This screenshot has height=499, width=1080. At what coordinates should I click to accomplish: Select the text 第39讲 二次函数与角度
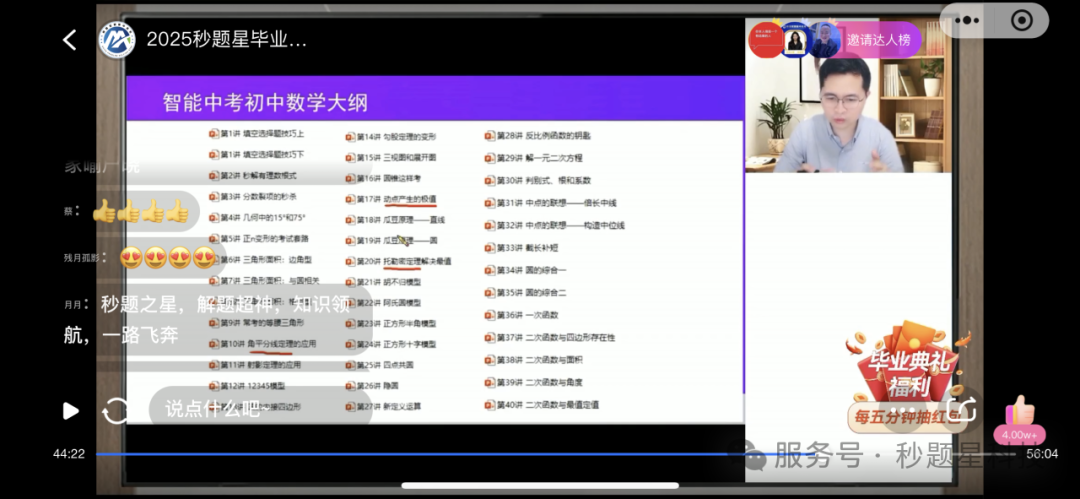pos(539,383)
